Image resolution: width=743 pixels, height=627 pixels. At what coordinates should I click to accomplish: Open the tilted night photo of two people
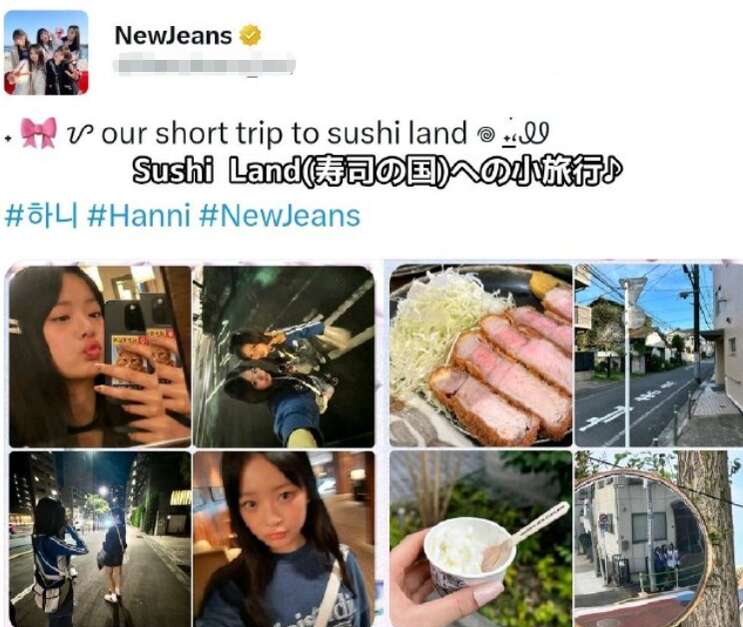pos(284,356)
